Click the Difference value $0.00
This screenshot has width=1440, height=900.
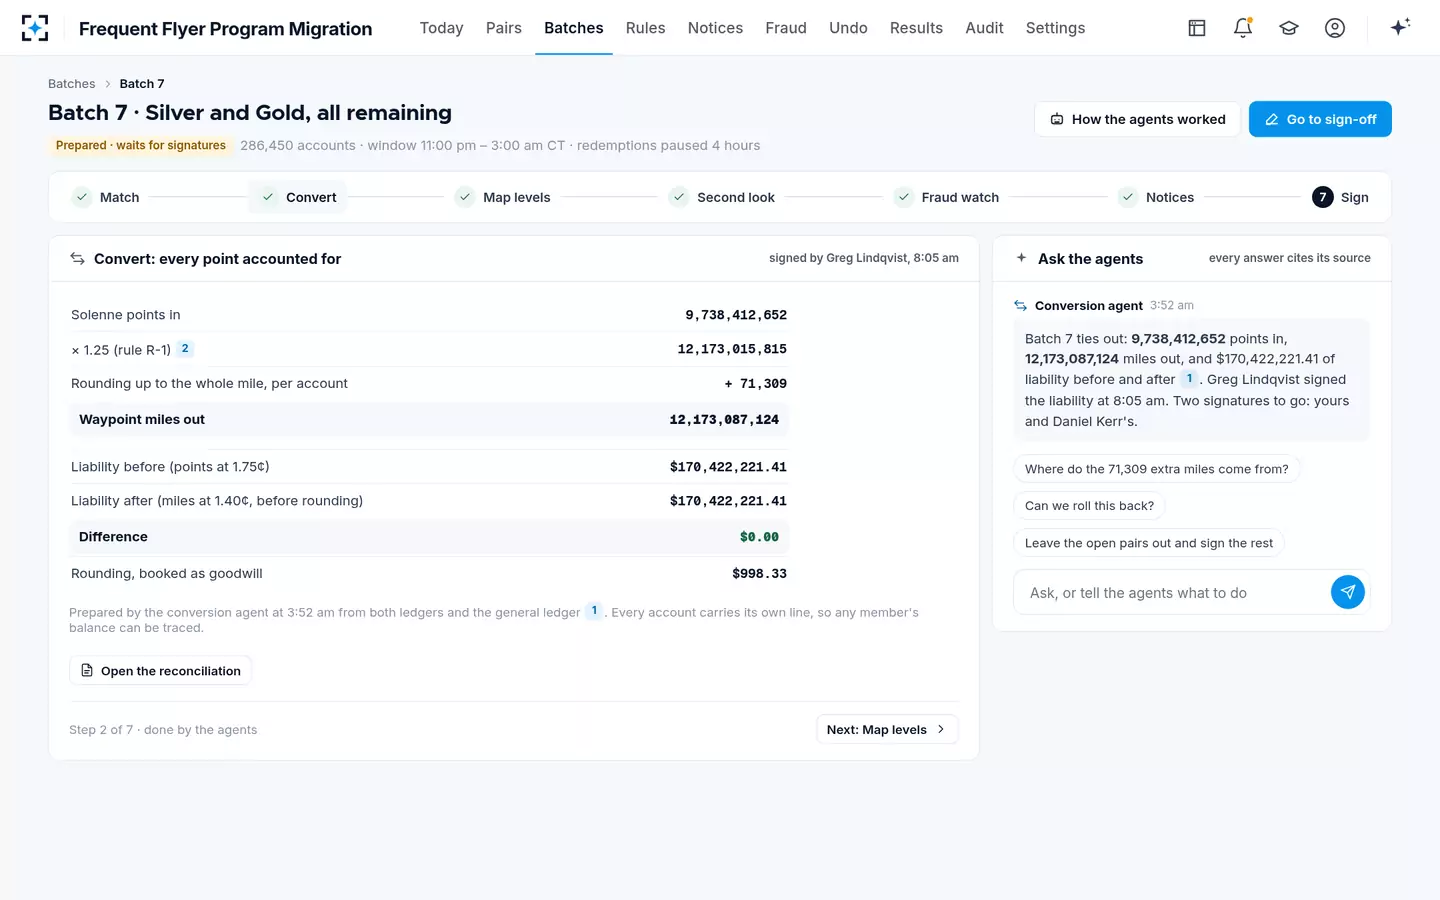tap(759, 537)
